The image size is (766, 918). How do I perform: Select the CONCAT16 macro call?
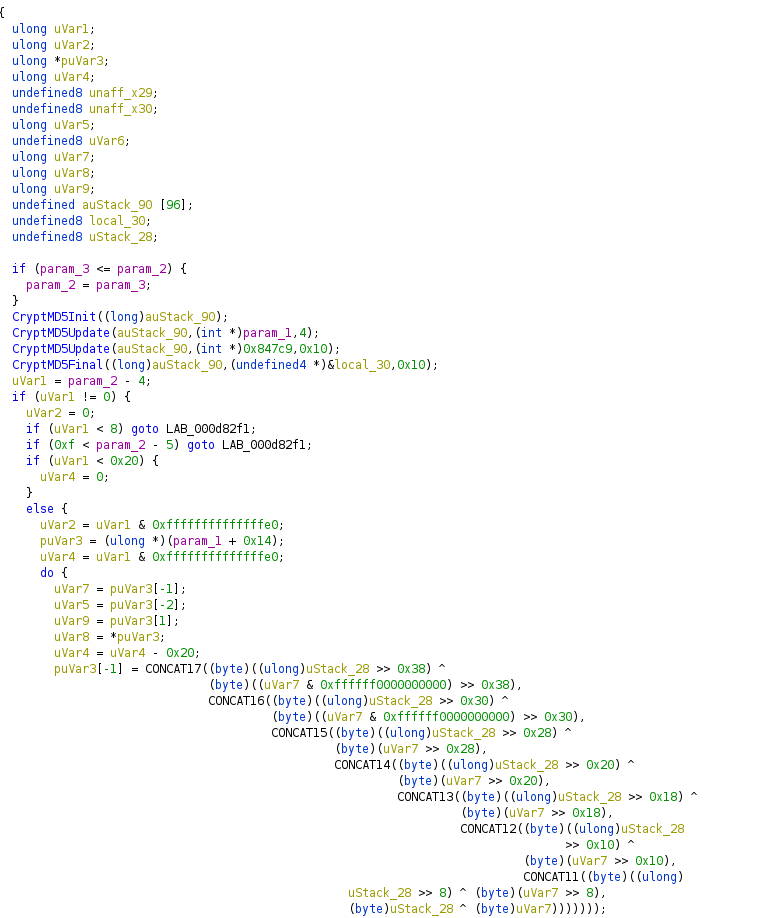point(236,700)
